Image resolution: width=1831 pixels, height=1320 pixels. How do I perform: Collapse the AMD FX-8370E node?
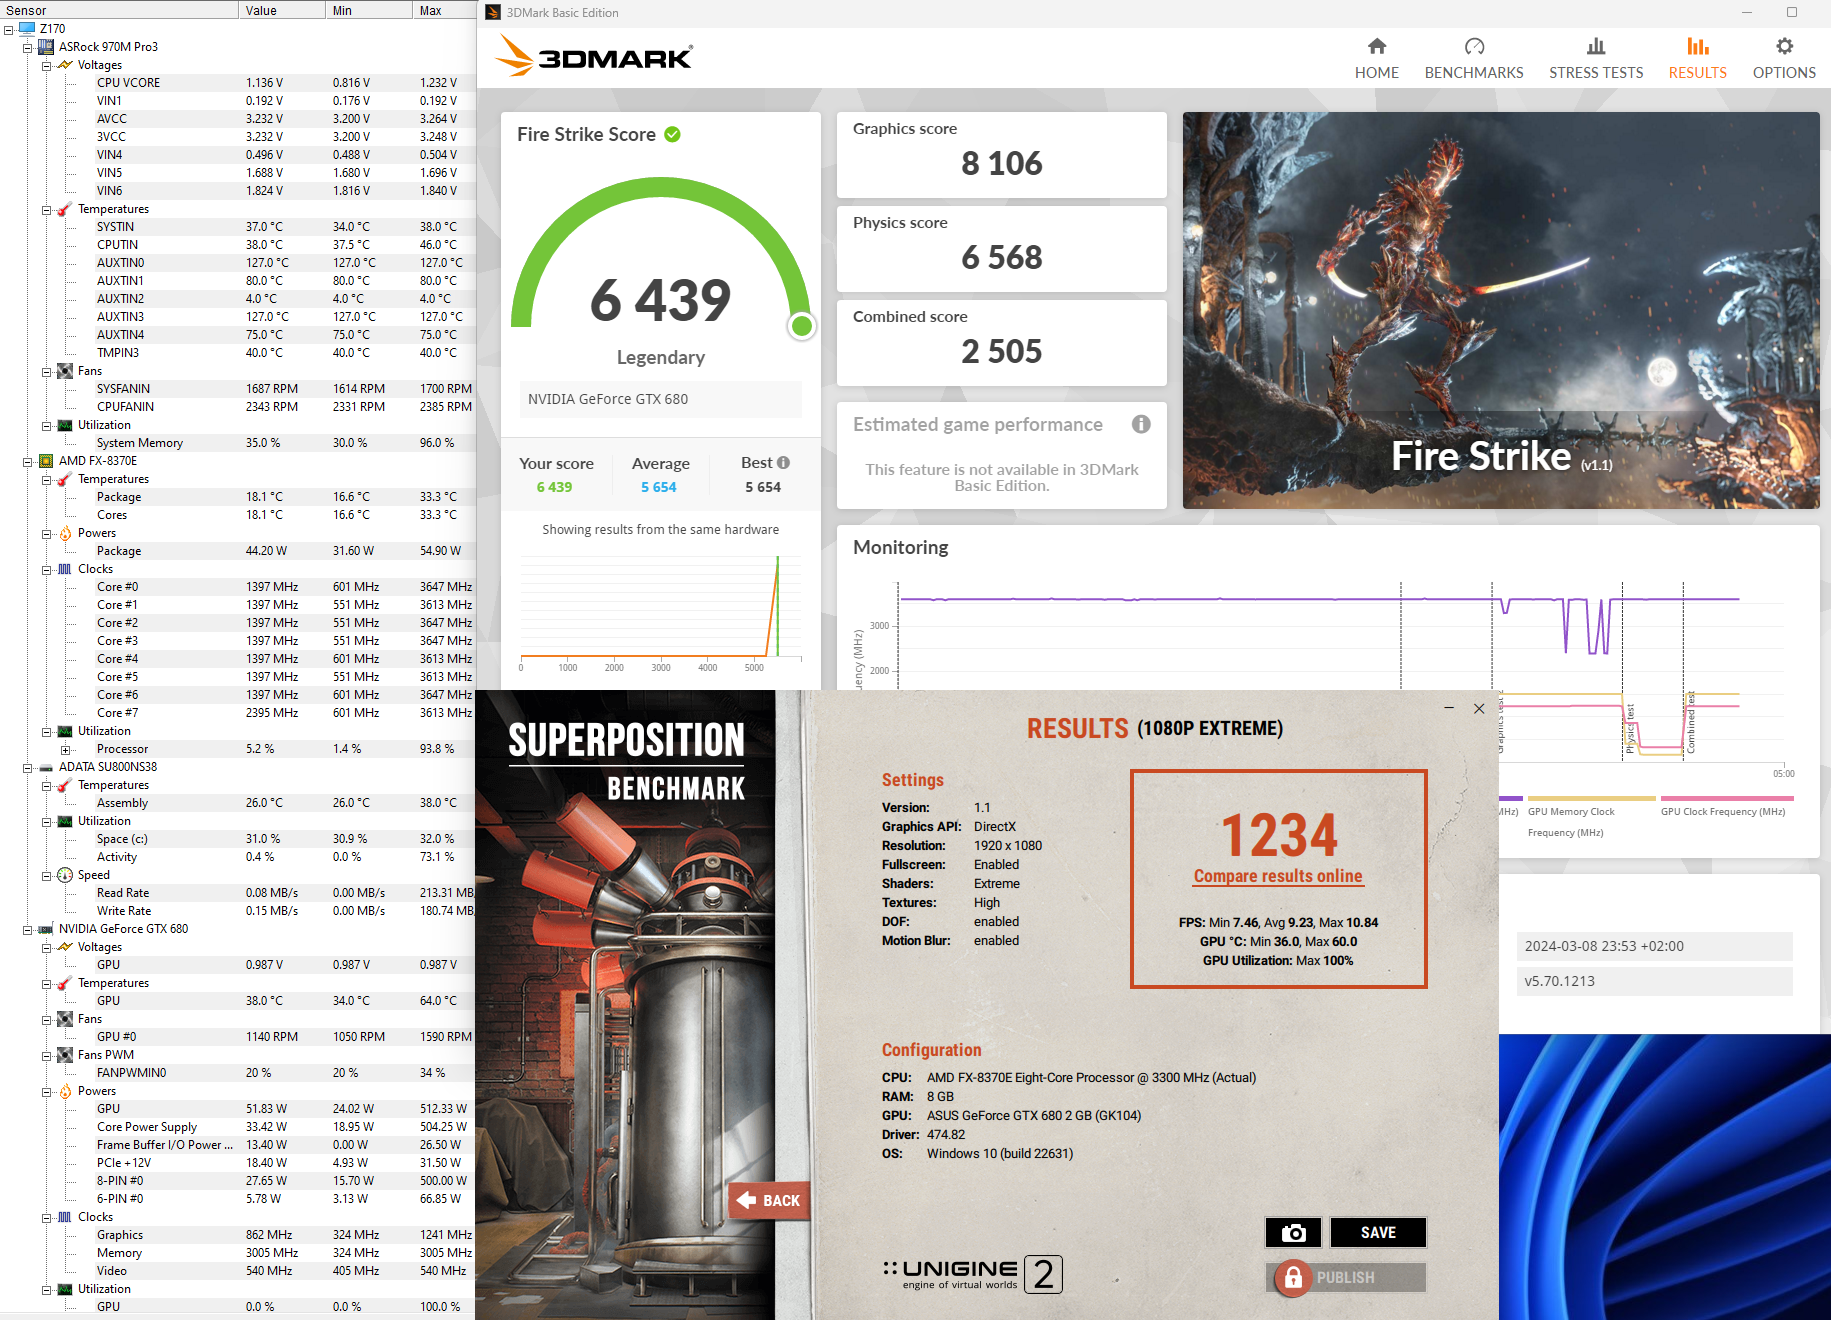point(28,461)
